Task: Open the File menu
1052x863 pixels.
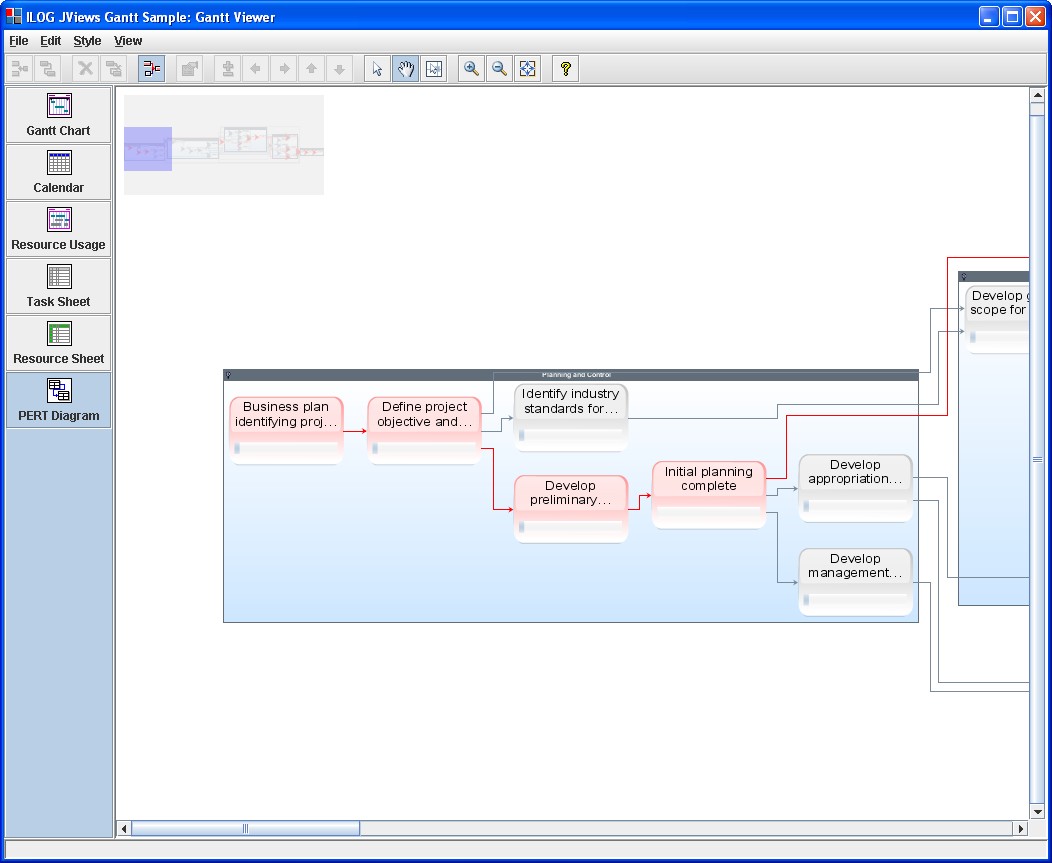Action: 19,41
